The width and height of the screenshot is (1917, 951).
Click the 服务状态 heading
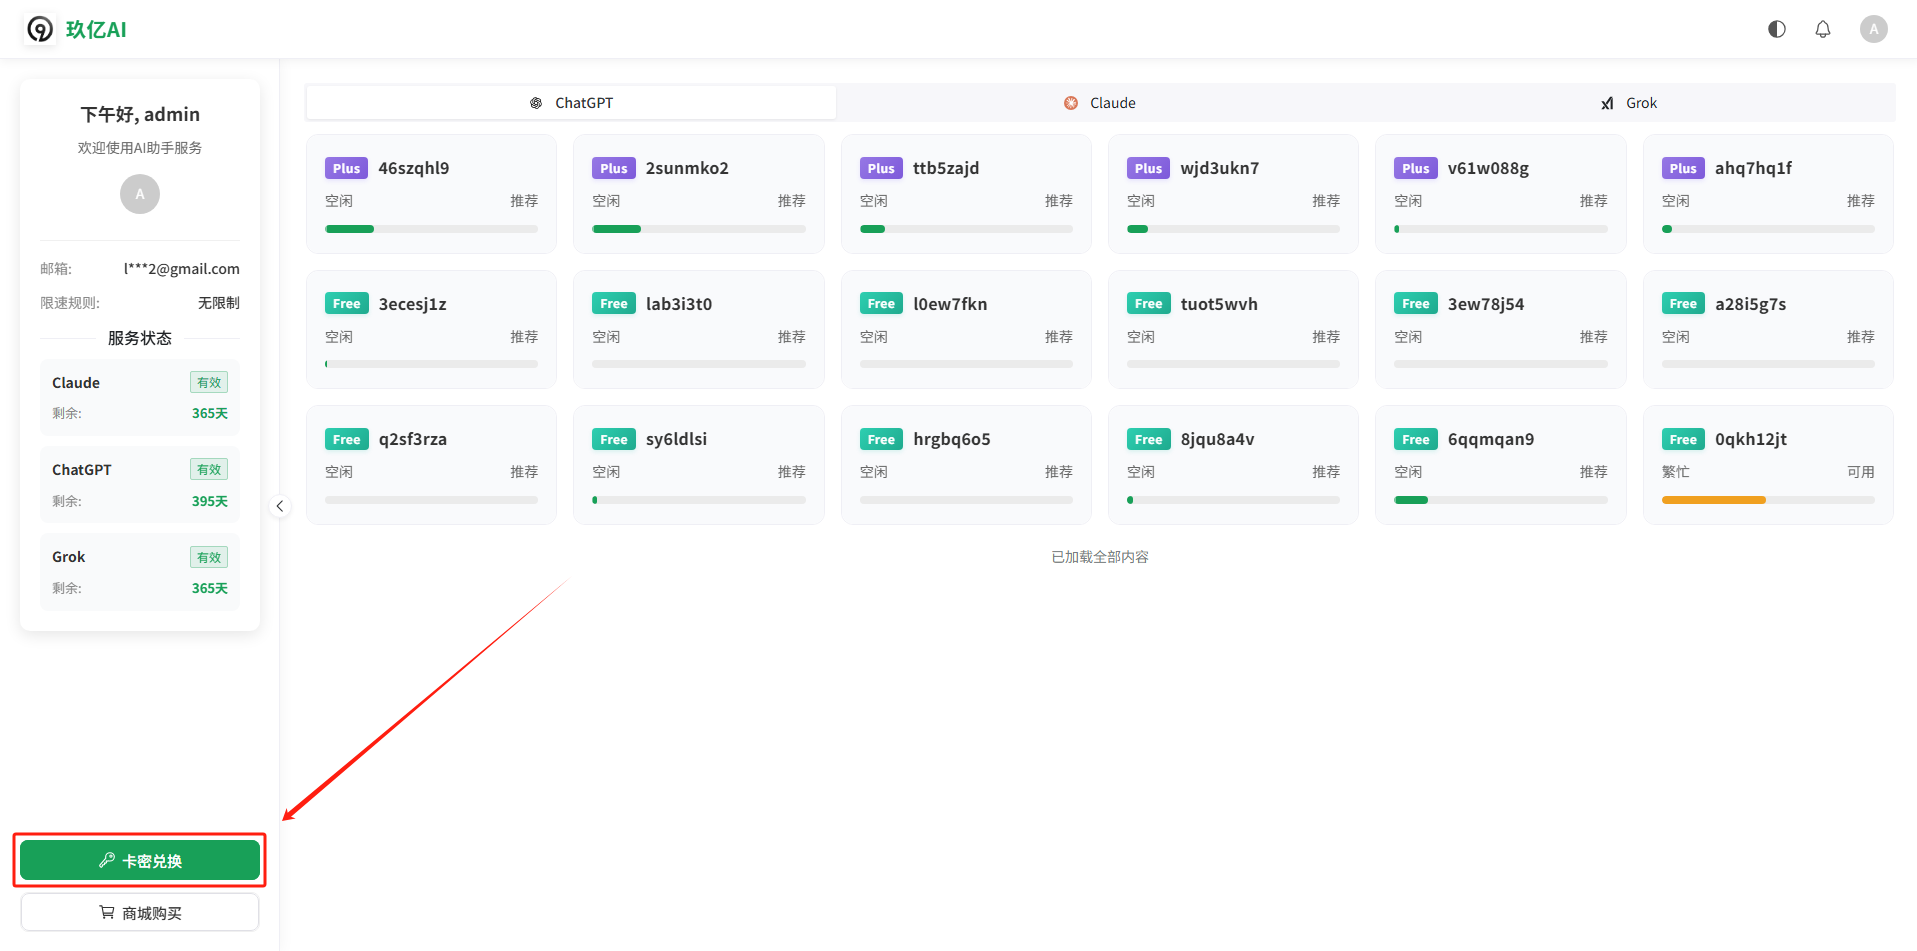coord(140,338)
